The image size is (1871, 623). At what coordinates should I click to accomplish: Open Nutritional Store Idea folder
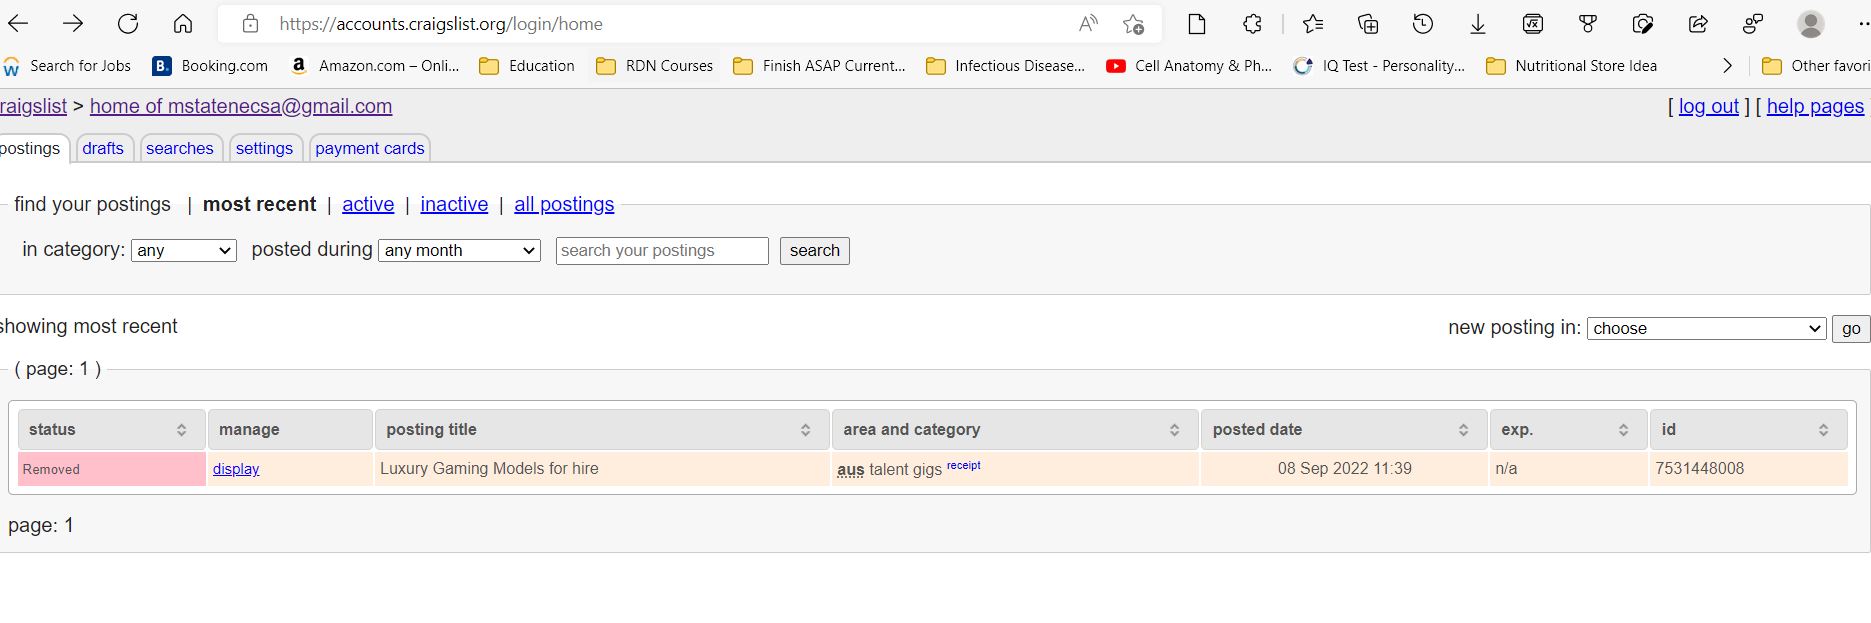point(1572,66)
